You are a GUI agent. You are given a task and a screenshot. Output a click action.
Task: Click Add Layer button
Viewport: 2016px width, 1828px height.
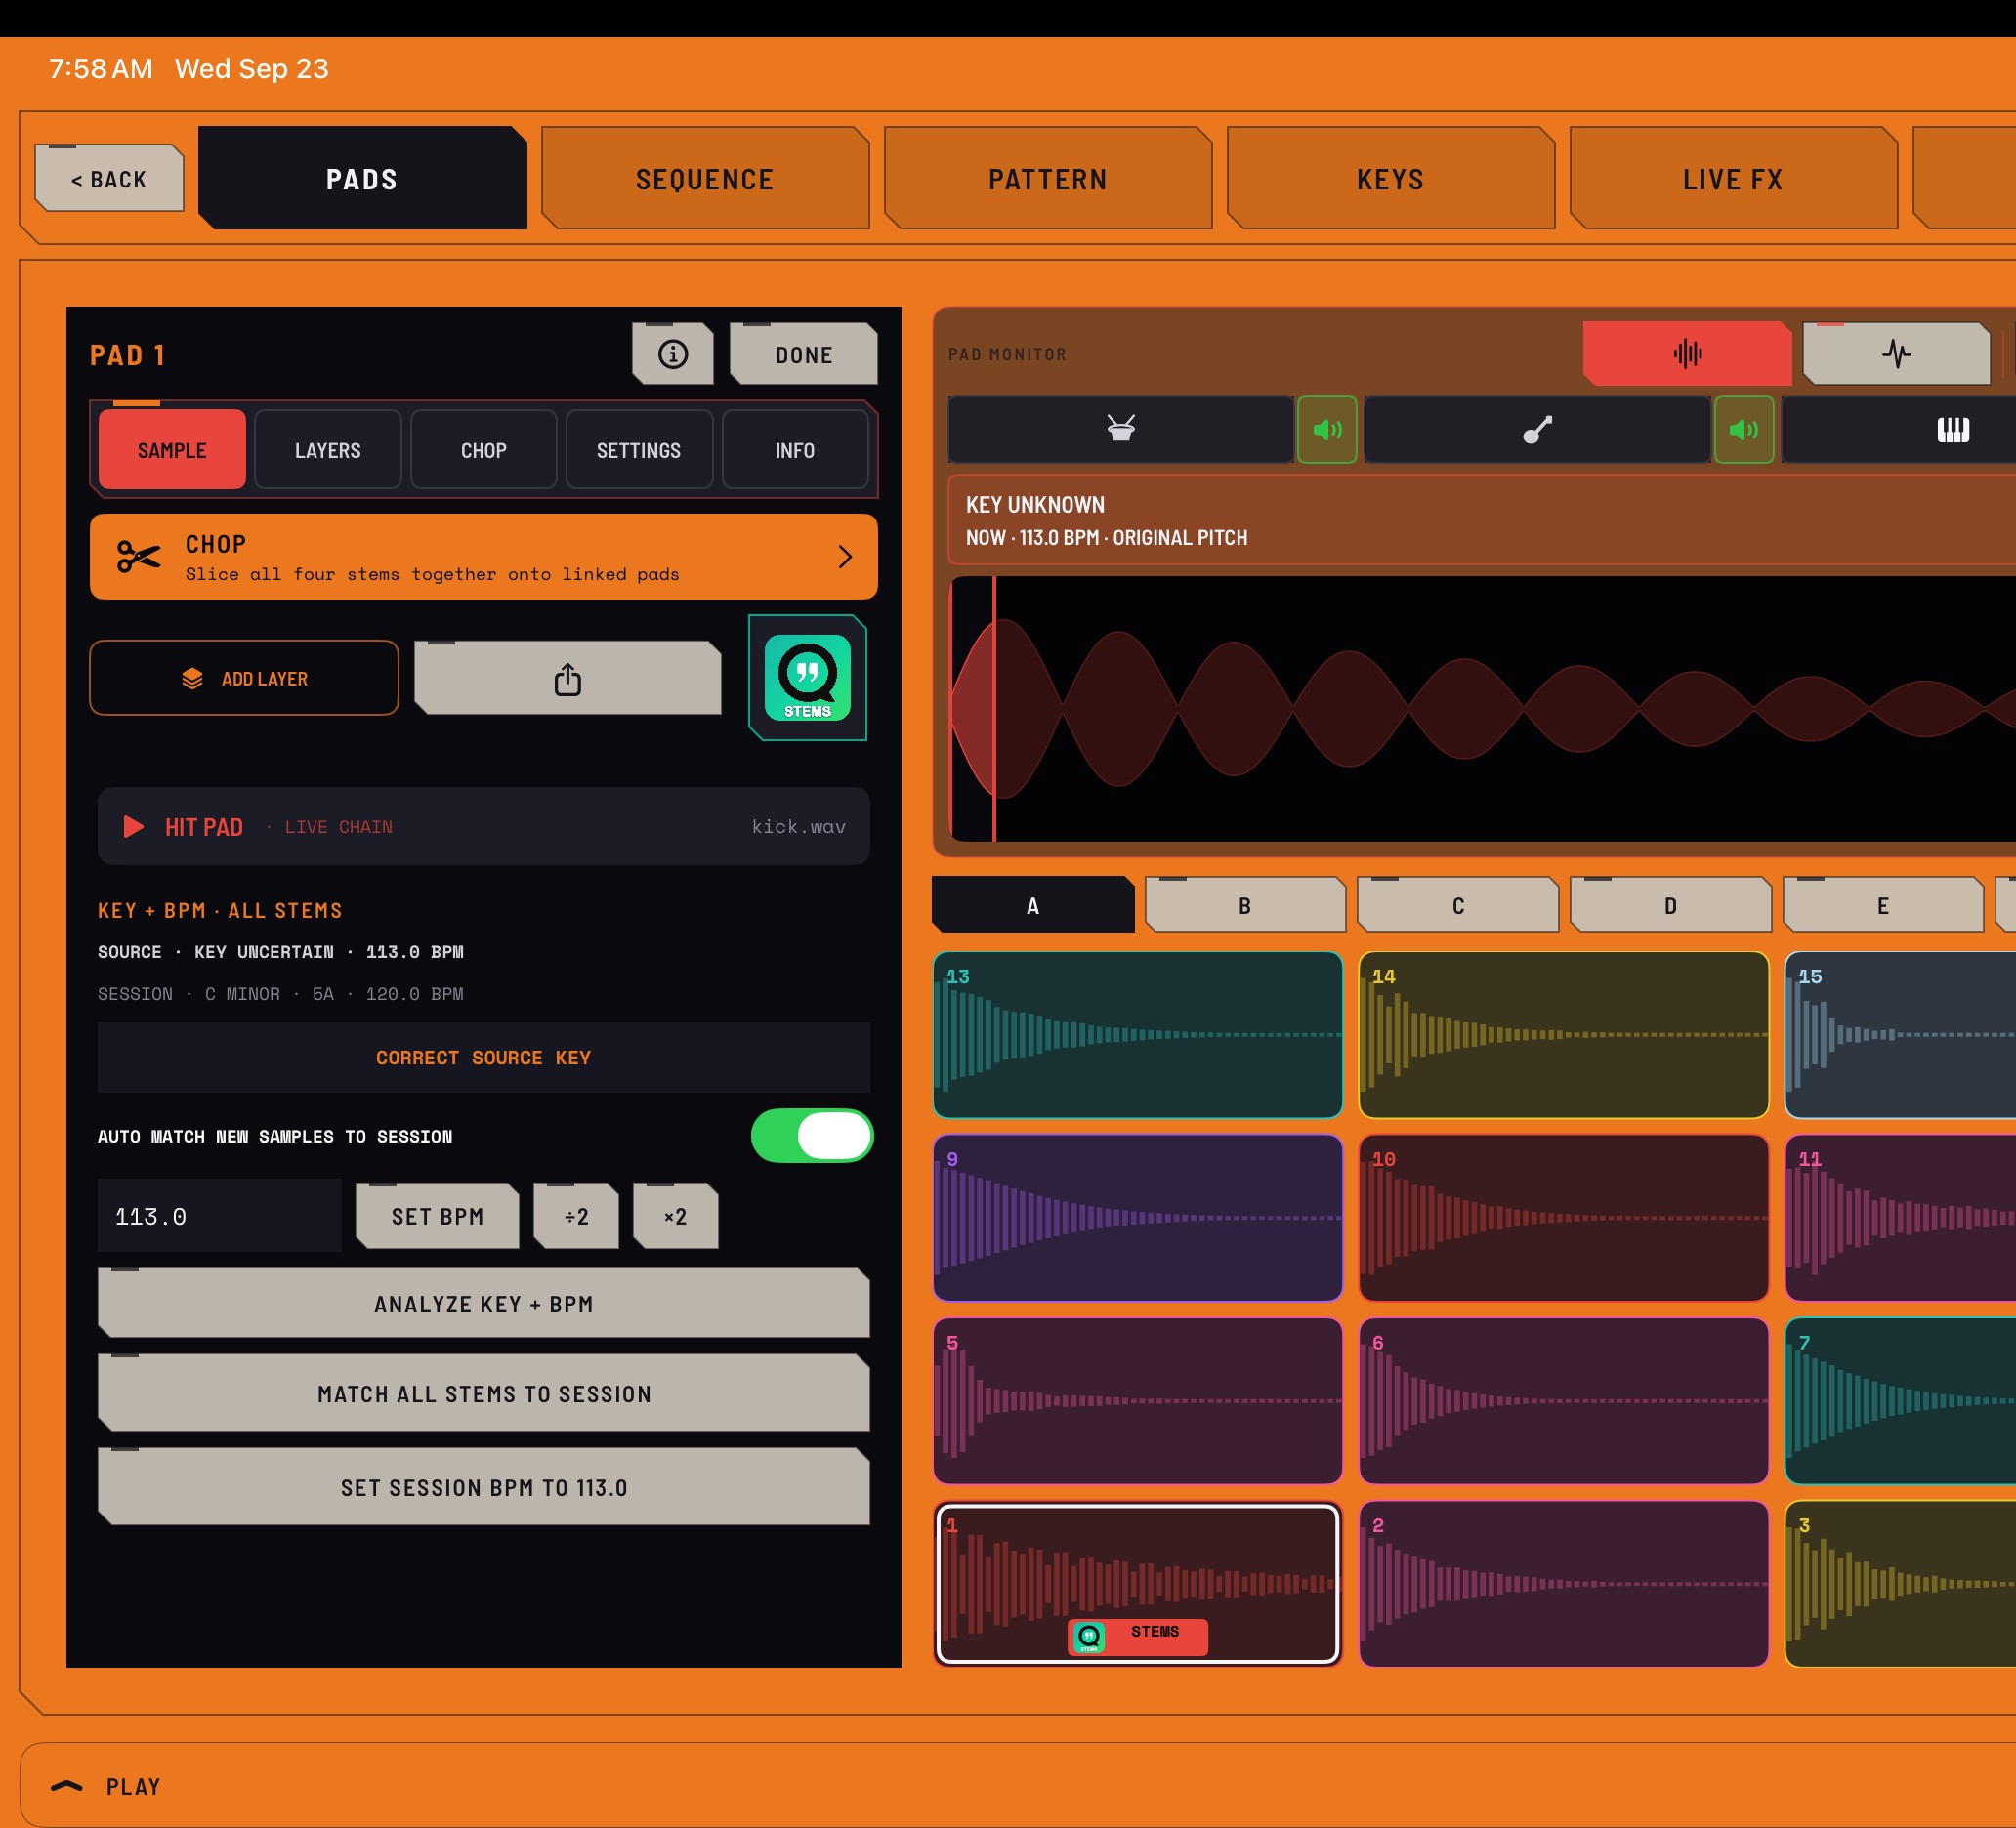click(244, 678)
